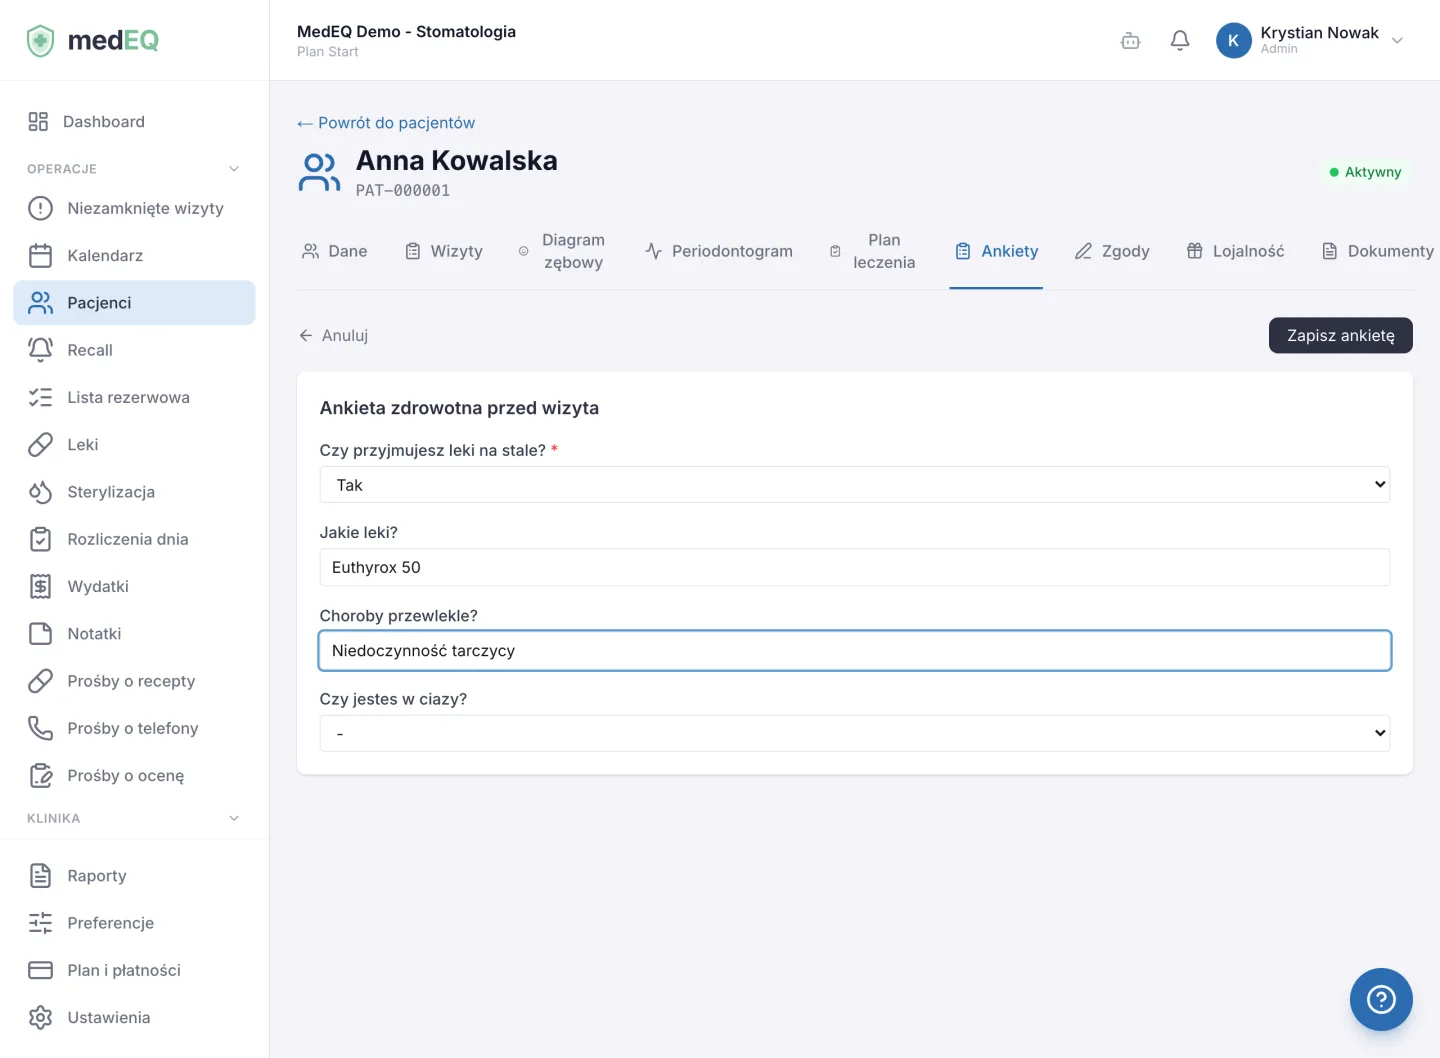The image size is (1440, 1058).
Task: Click 'Plan Start' subtitle in header
Action: pyautogui.click(x=327, y=52)
